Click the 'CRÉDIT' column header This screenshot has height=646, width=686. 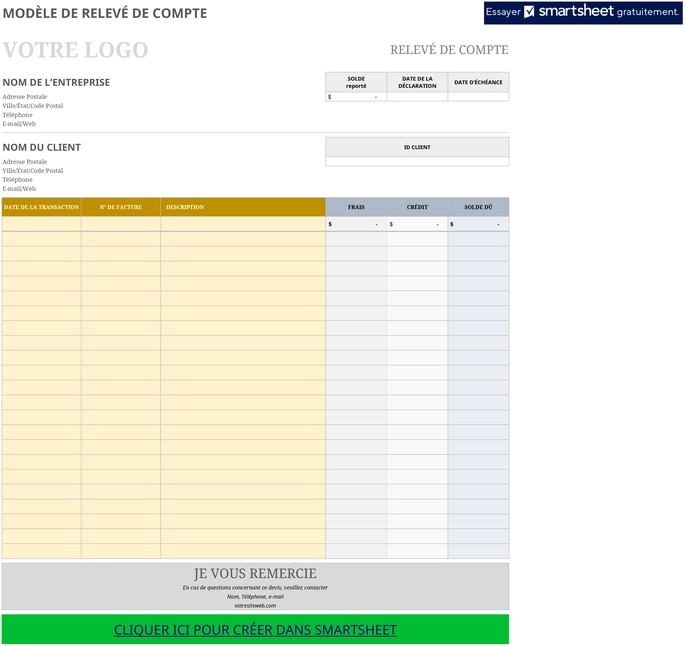(417, 207)
